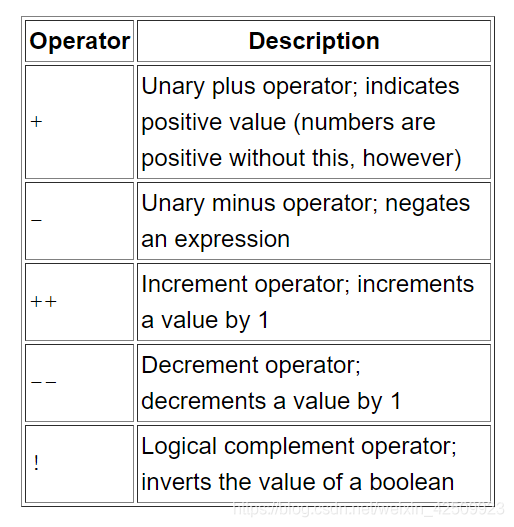Image resolution: width=514 pixels, height=527 pixels.
Task: Click the Description column header
Action: (x=314, y=41)
